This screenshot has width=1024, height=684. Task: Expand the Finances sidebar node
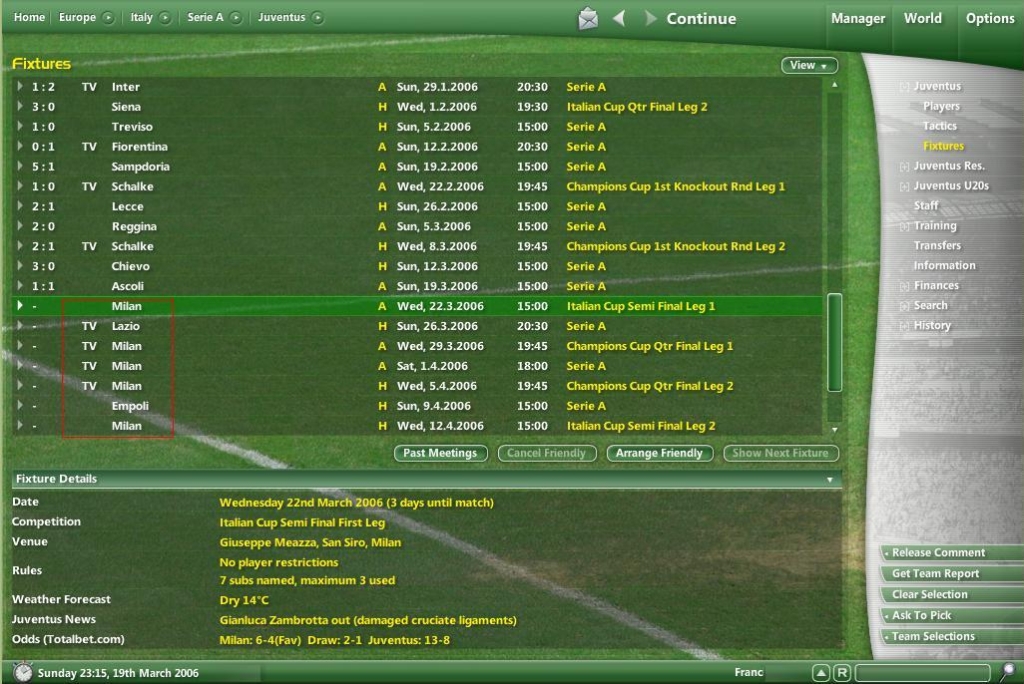click(x=904, y=286)
